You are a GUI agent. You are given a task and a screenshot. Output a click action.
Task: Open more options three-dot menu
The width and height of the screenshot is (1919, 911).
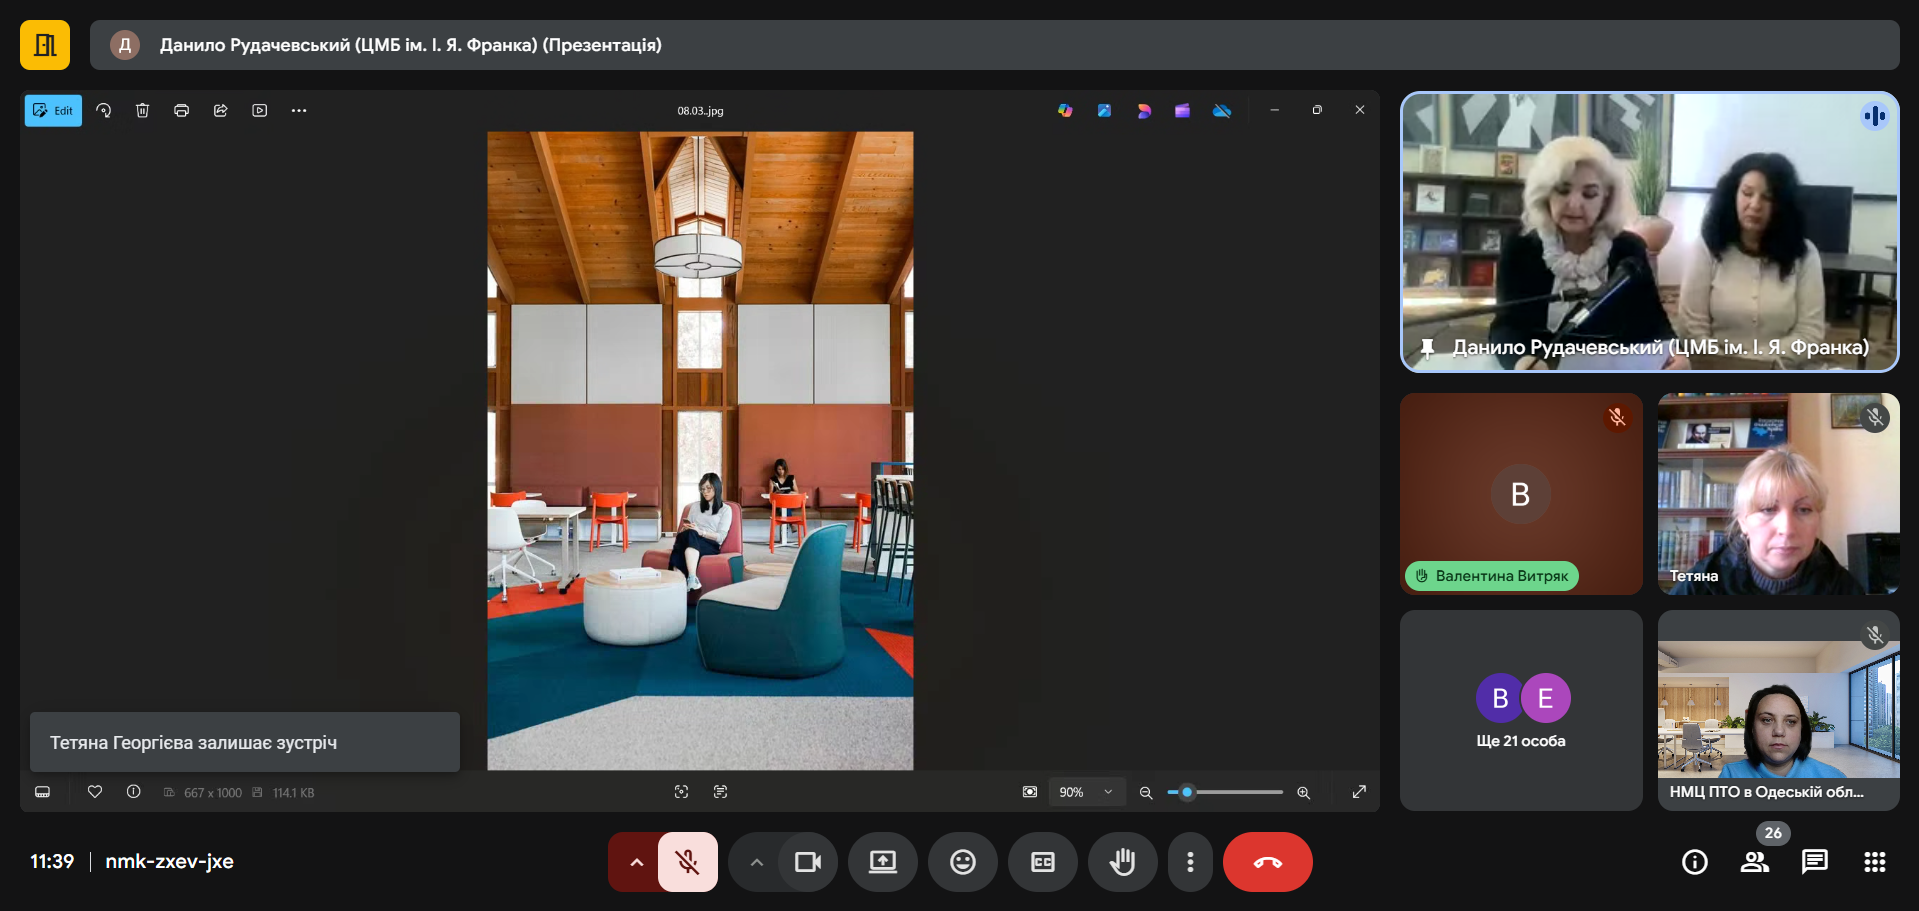pos(1189,862)
